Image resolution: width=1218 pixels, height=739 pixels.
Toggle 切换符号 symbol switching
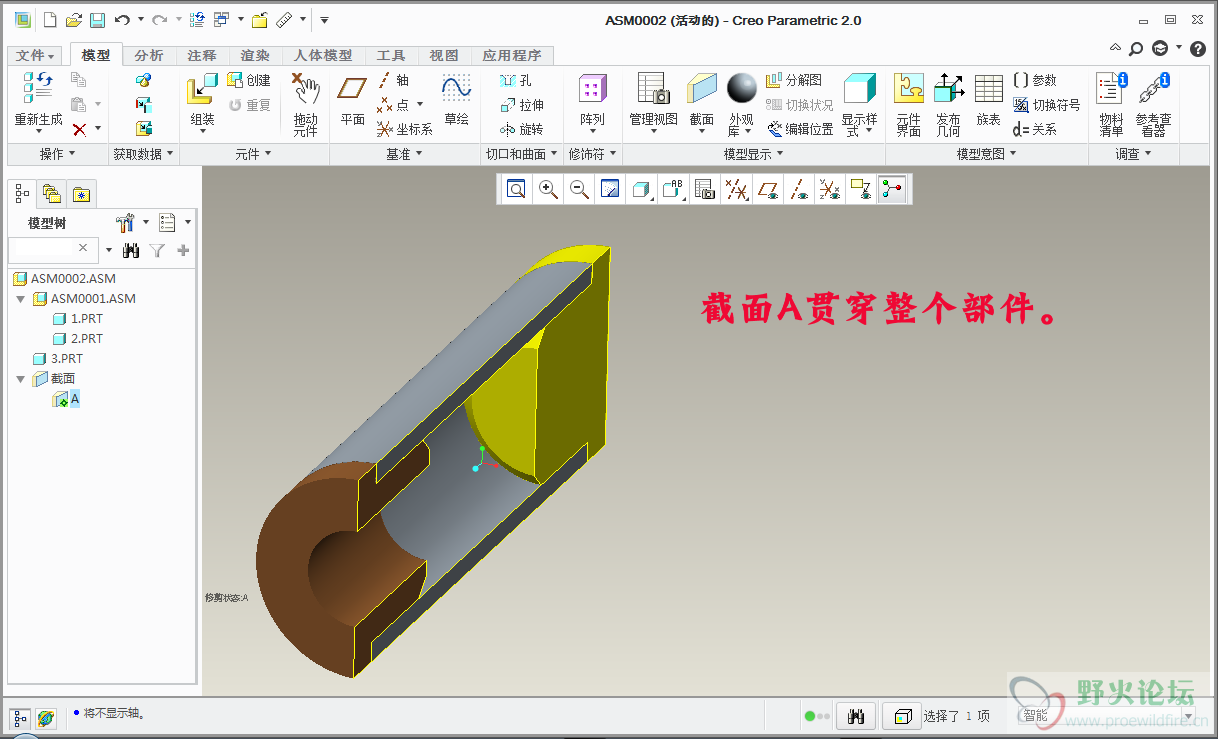click(x=1046, y=105)
